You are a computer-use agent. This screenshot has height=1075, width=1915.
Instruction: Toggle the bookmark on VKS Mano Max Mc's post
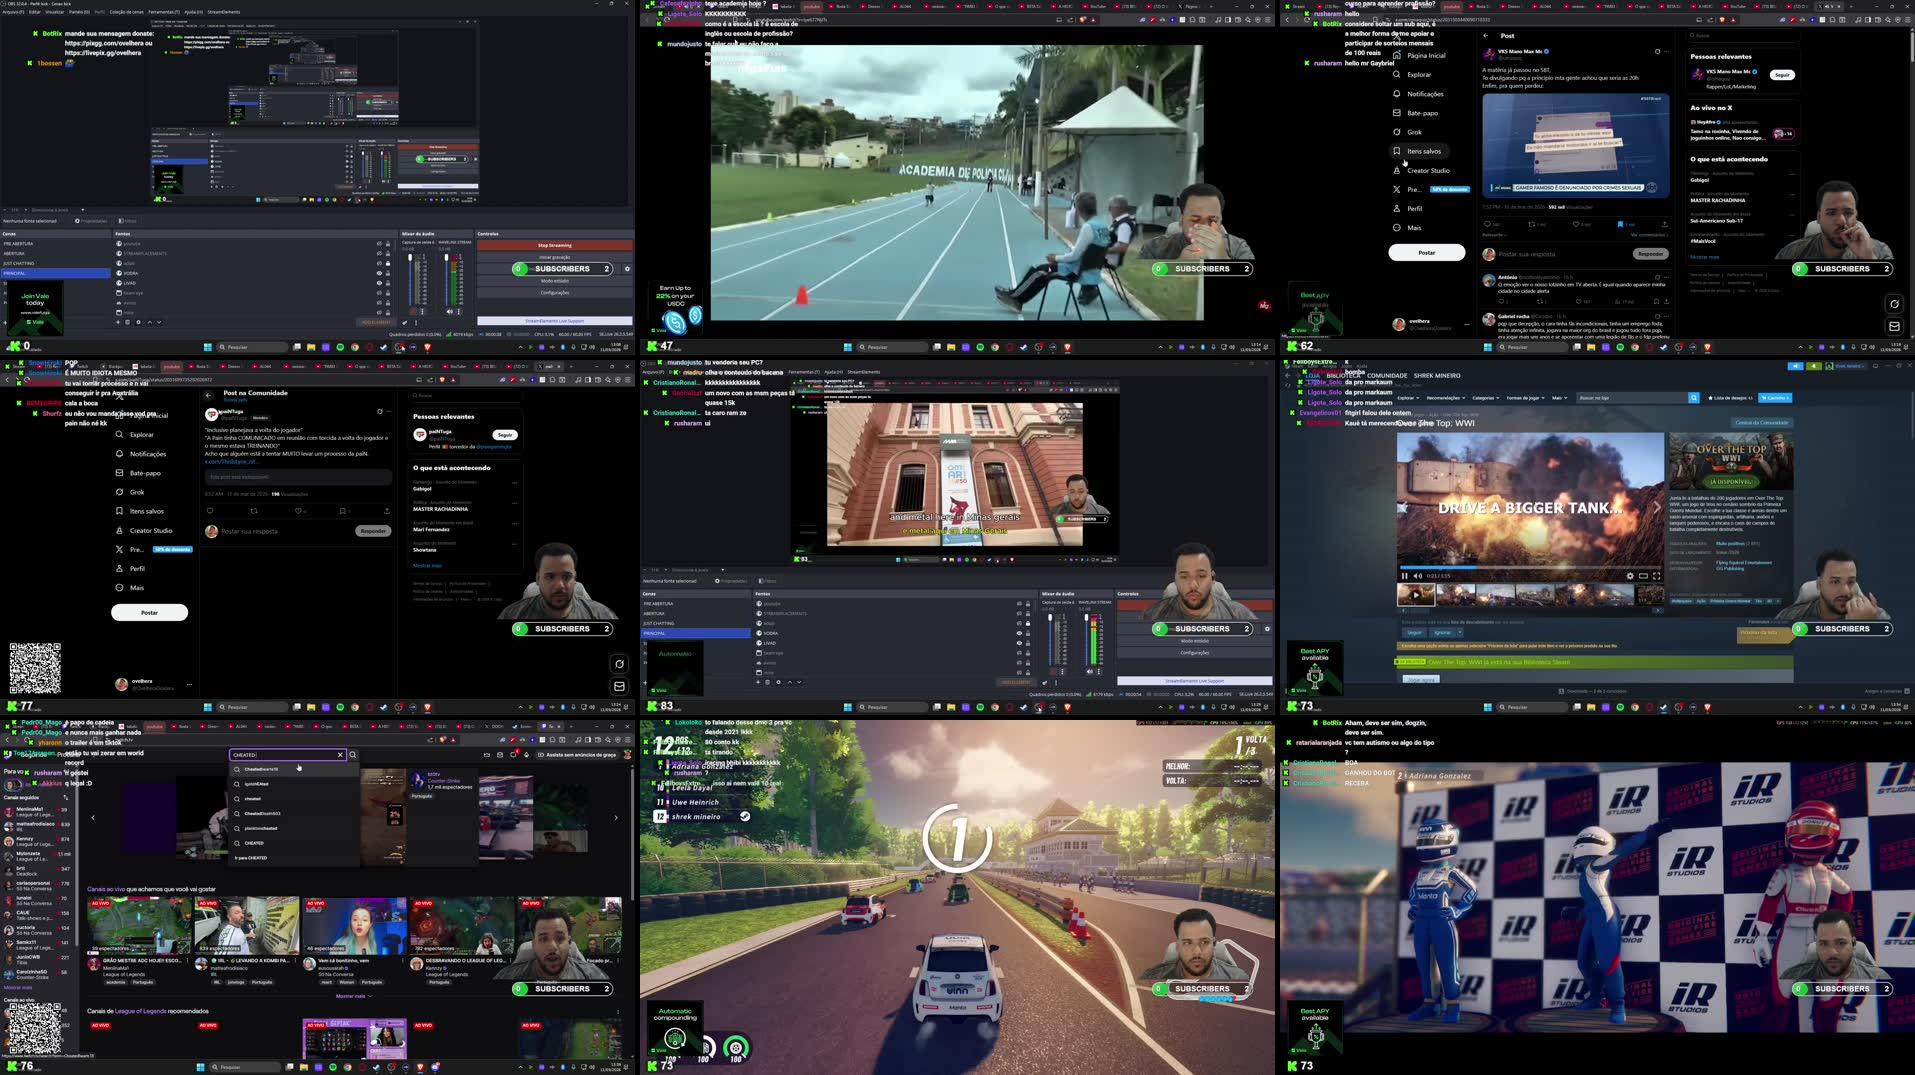[x=1619, y=225]
